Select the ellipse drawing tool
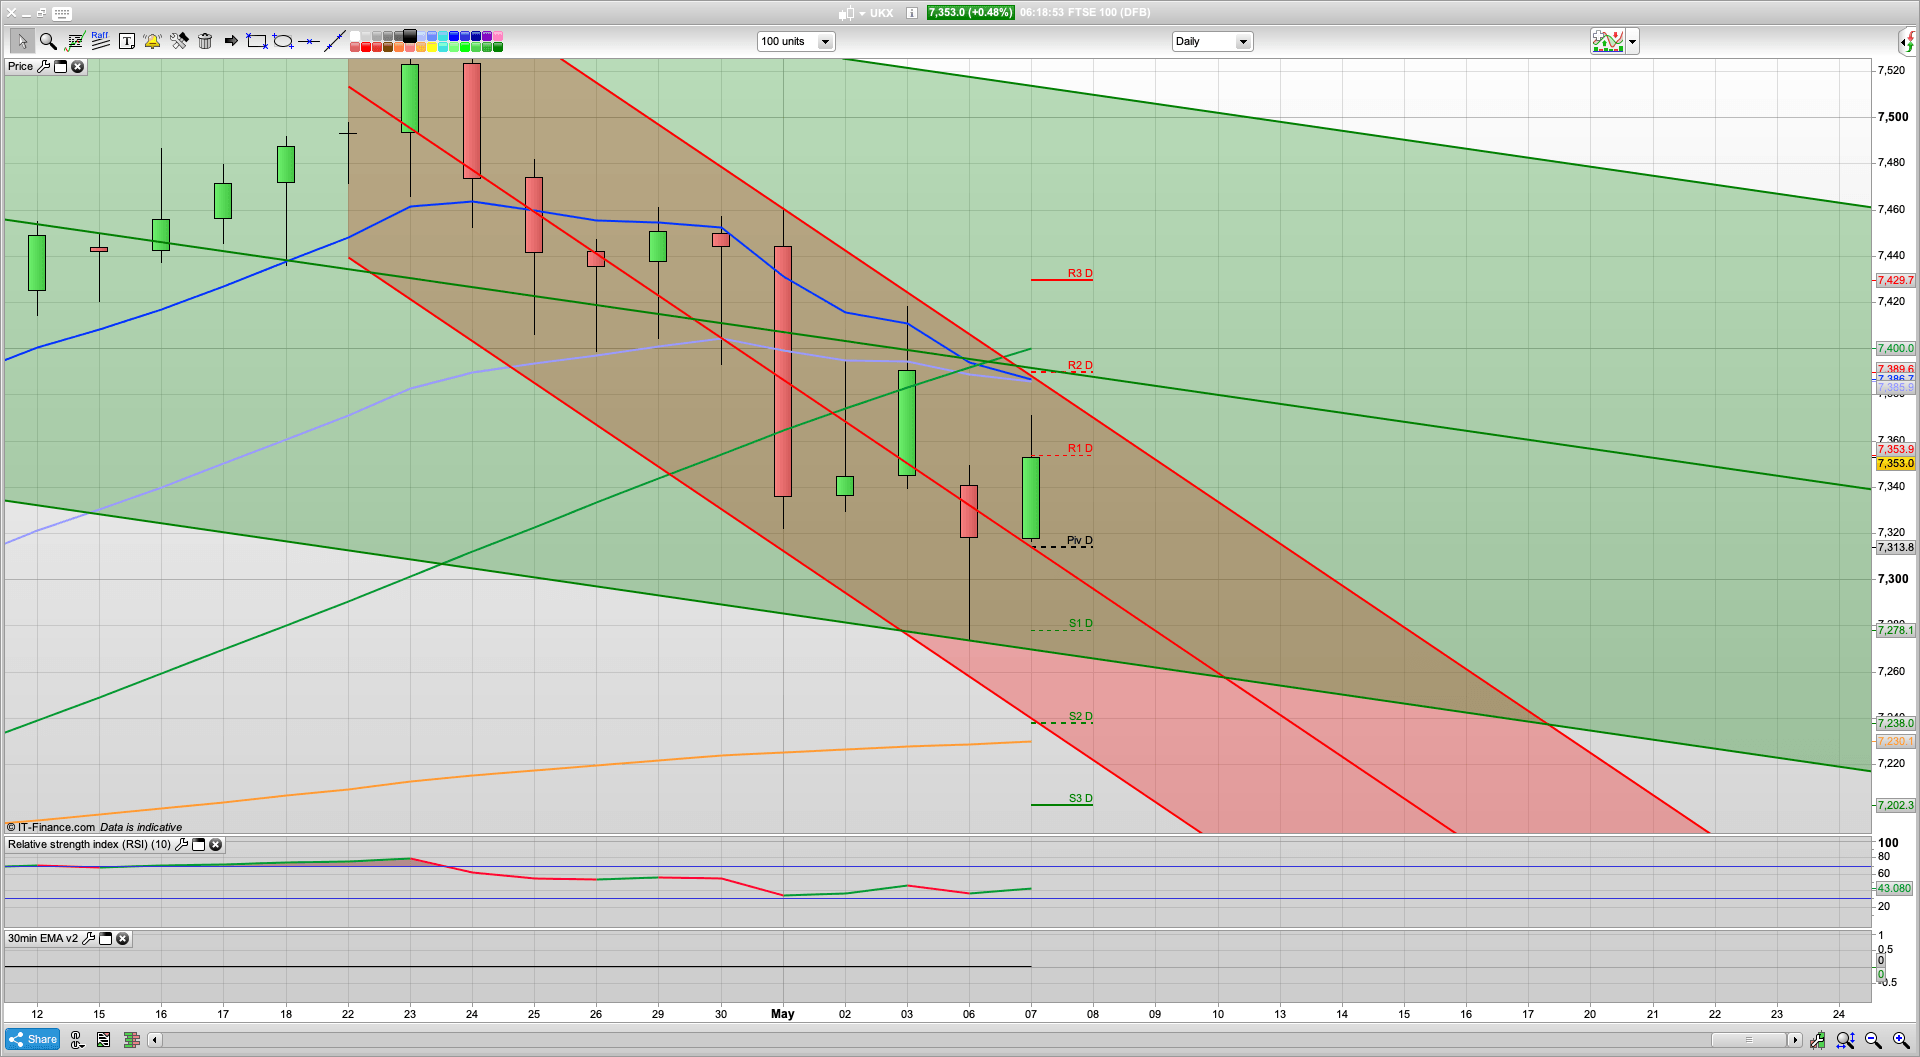This screenshot has width=1920, height=1057. click(283, 41)
